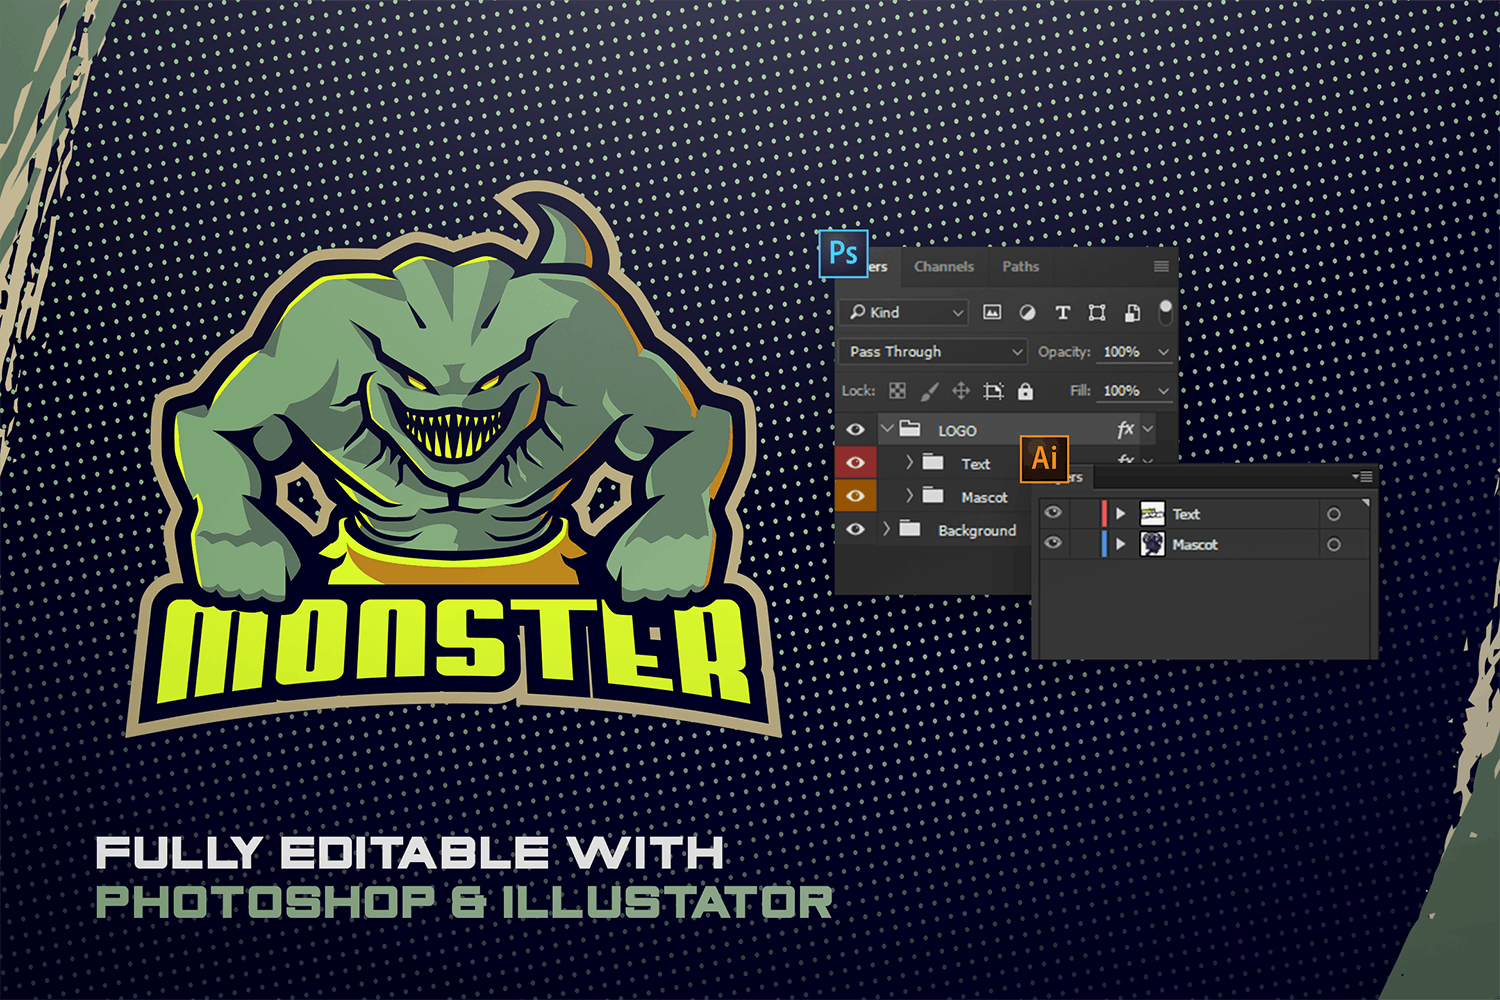The image size is (1500, 1000).
Task: Click the Photoshop Ps logo badge
Action: coord(843,253)
